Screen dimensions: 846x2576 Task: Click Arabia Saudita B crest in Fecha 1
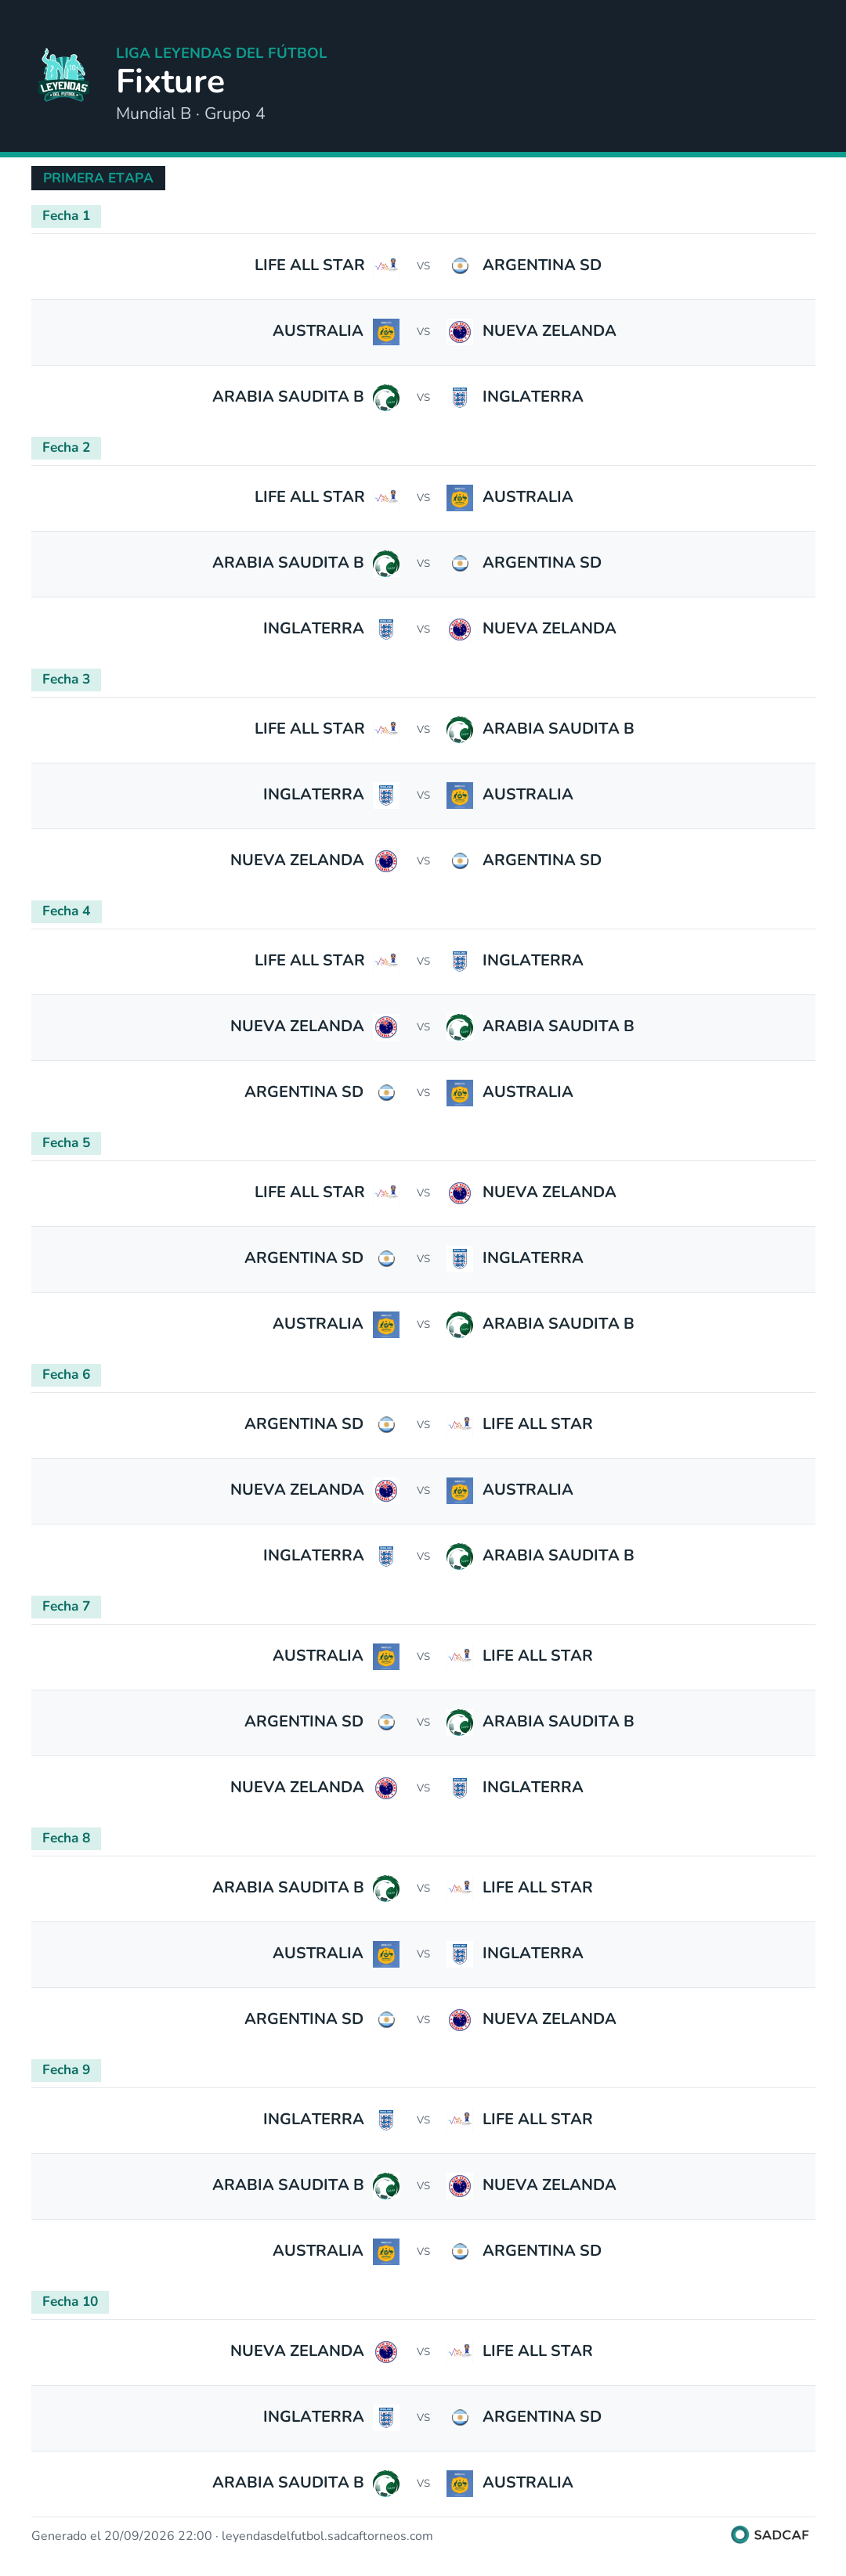click(x=386, y=397)
